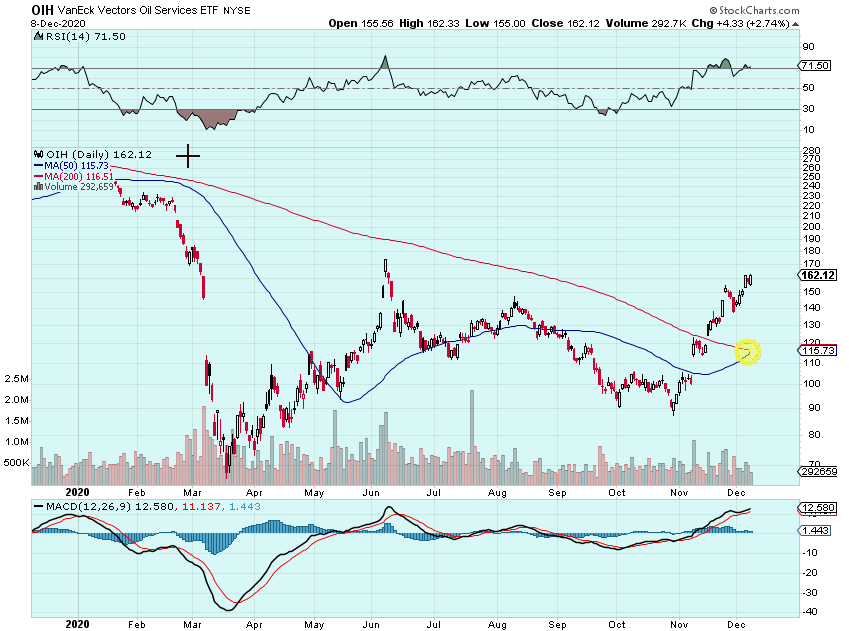Image resolution: width=849 pixels, height=631 pixels.
Task: Click Aug on the MACD panel date axis
Action: point(497,625)
